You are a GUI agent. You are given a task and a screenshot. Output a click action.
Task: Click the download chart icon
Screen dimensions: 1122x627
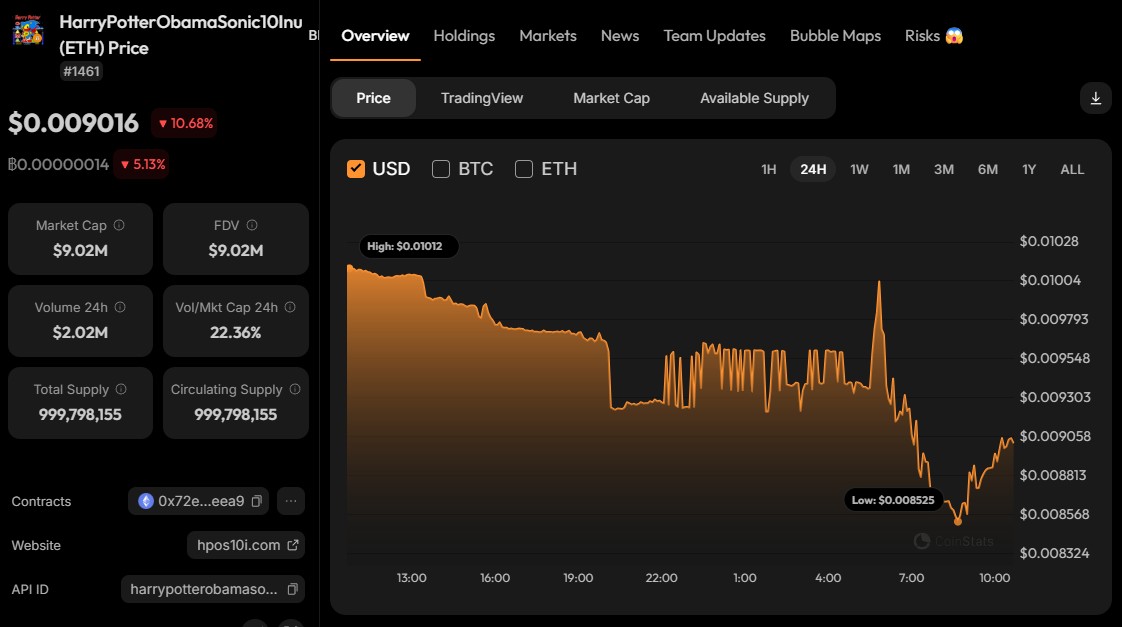(x=1096, y=98)
